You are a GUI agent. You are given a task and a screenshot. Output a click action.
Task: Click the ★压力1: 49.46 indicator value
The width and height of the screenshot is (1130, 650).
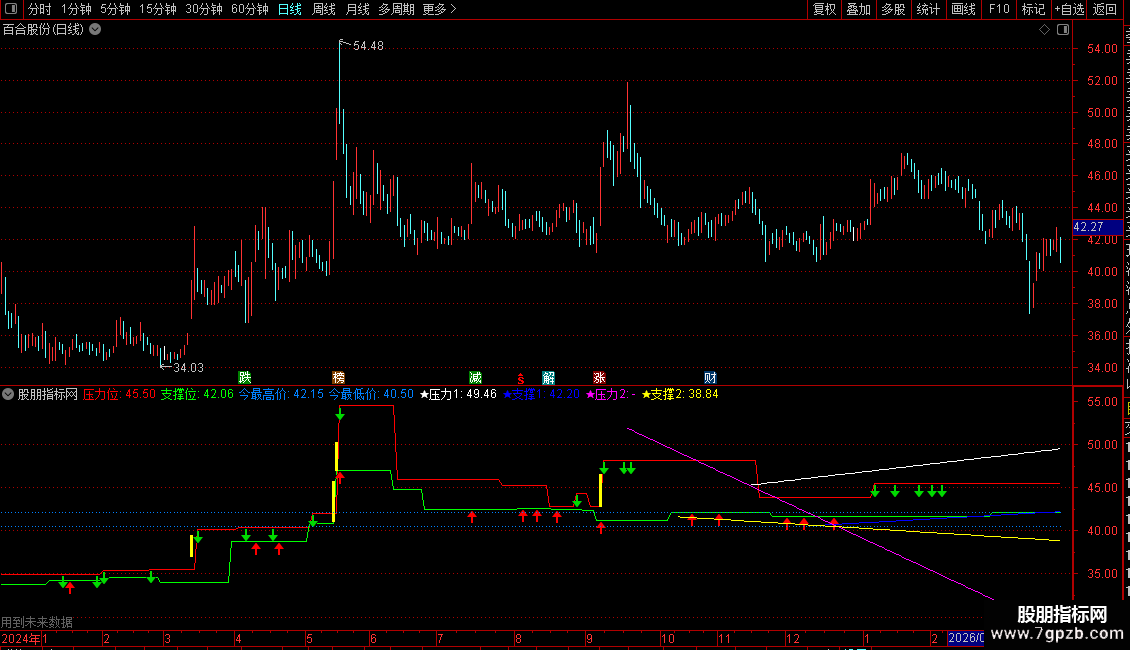[458, 394]
